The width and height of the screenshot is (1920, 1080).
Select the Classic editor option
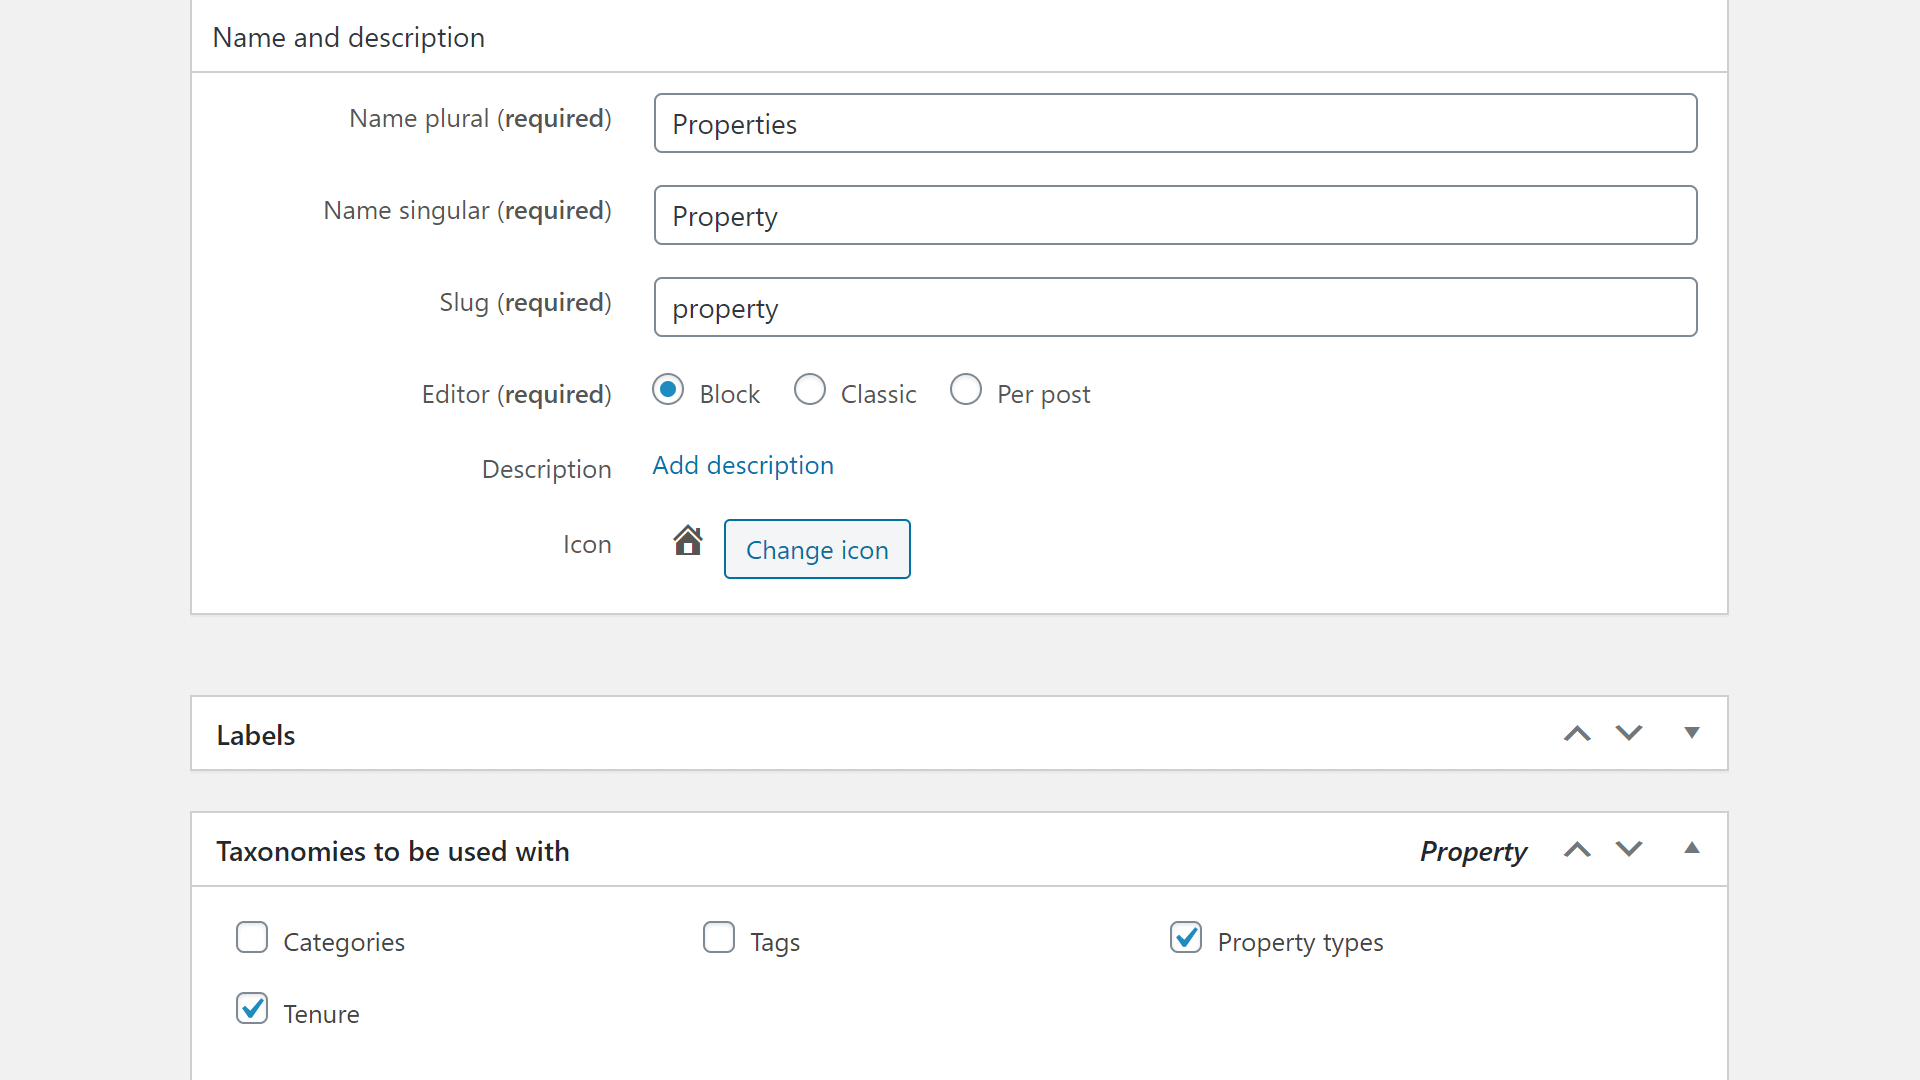pyautogui.click(x=810, y=390)
